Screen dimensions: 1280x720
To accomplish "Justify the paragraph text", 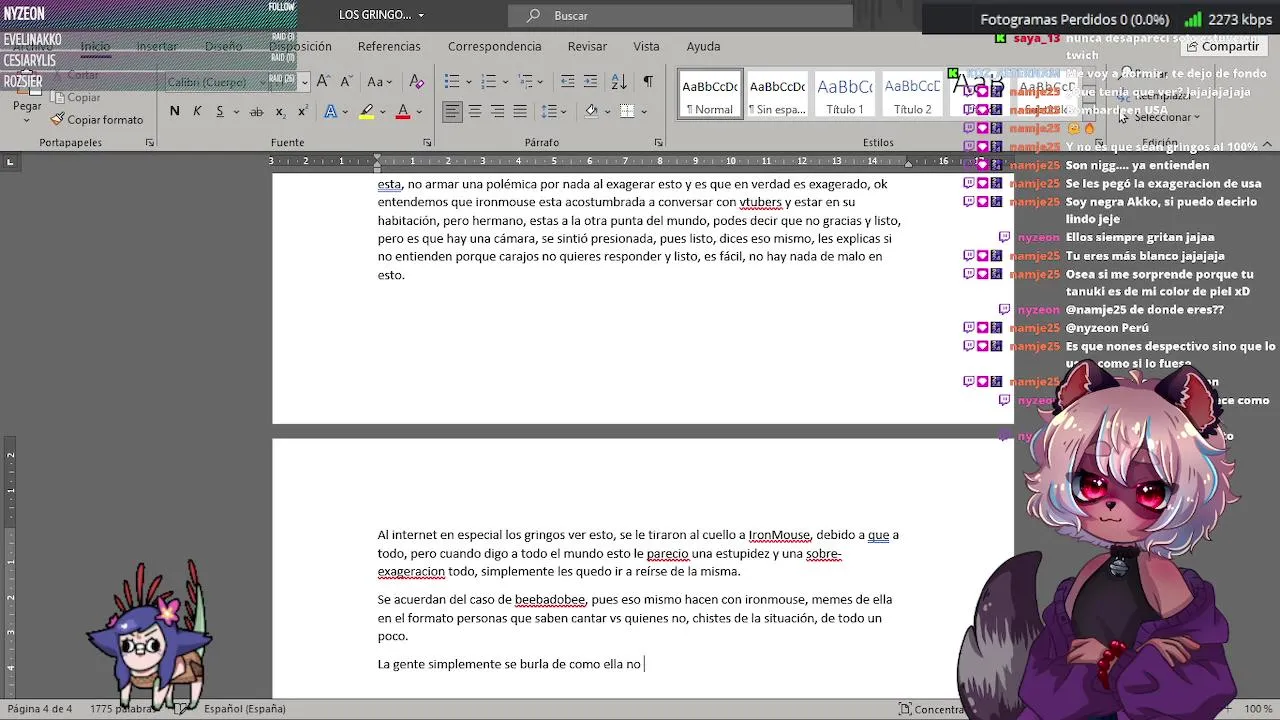I will [x=520, y=111].
